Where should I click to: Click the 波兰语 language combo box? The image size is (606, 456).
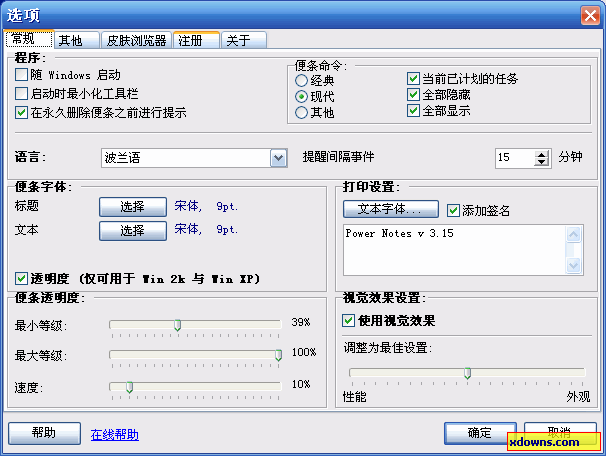(x=194, y=158)
